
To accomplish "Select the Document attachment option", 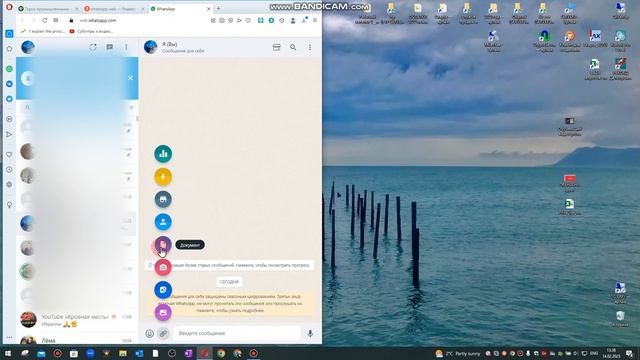I will [163, 244].
